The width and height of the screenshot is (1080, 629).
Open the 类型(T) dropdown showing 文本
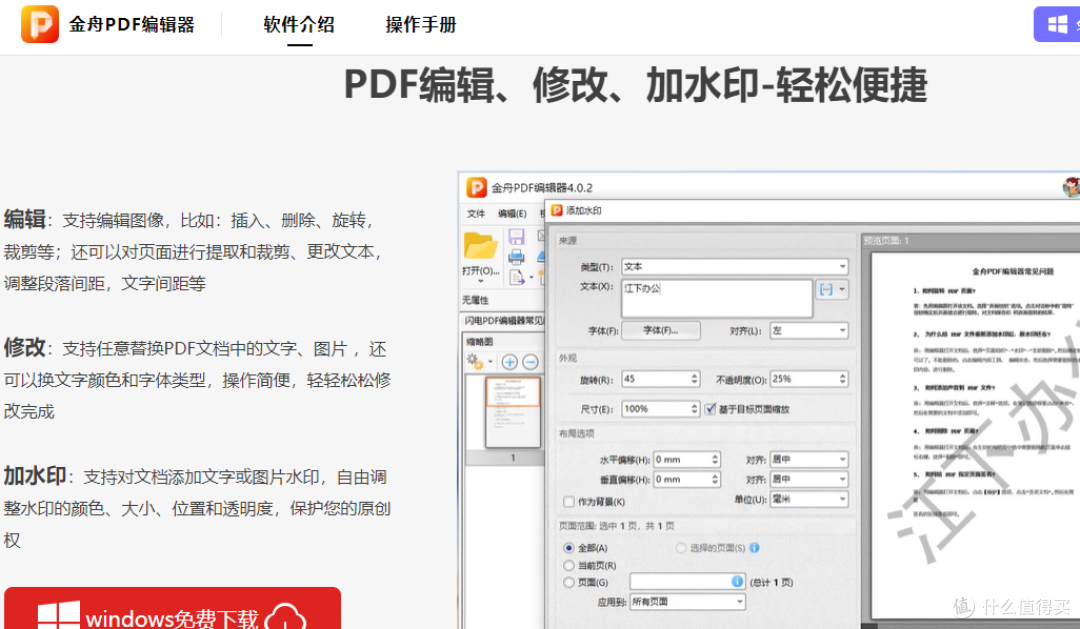[x=735, y=267]
